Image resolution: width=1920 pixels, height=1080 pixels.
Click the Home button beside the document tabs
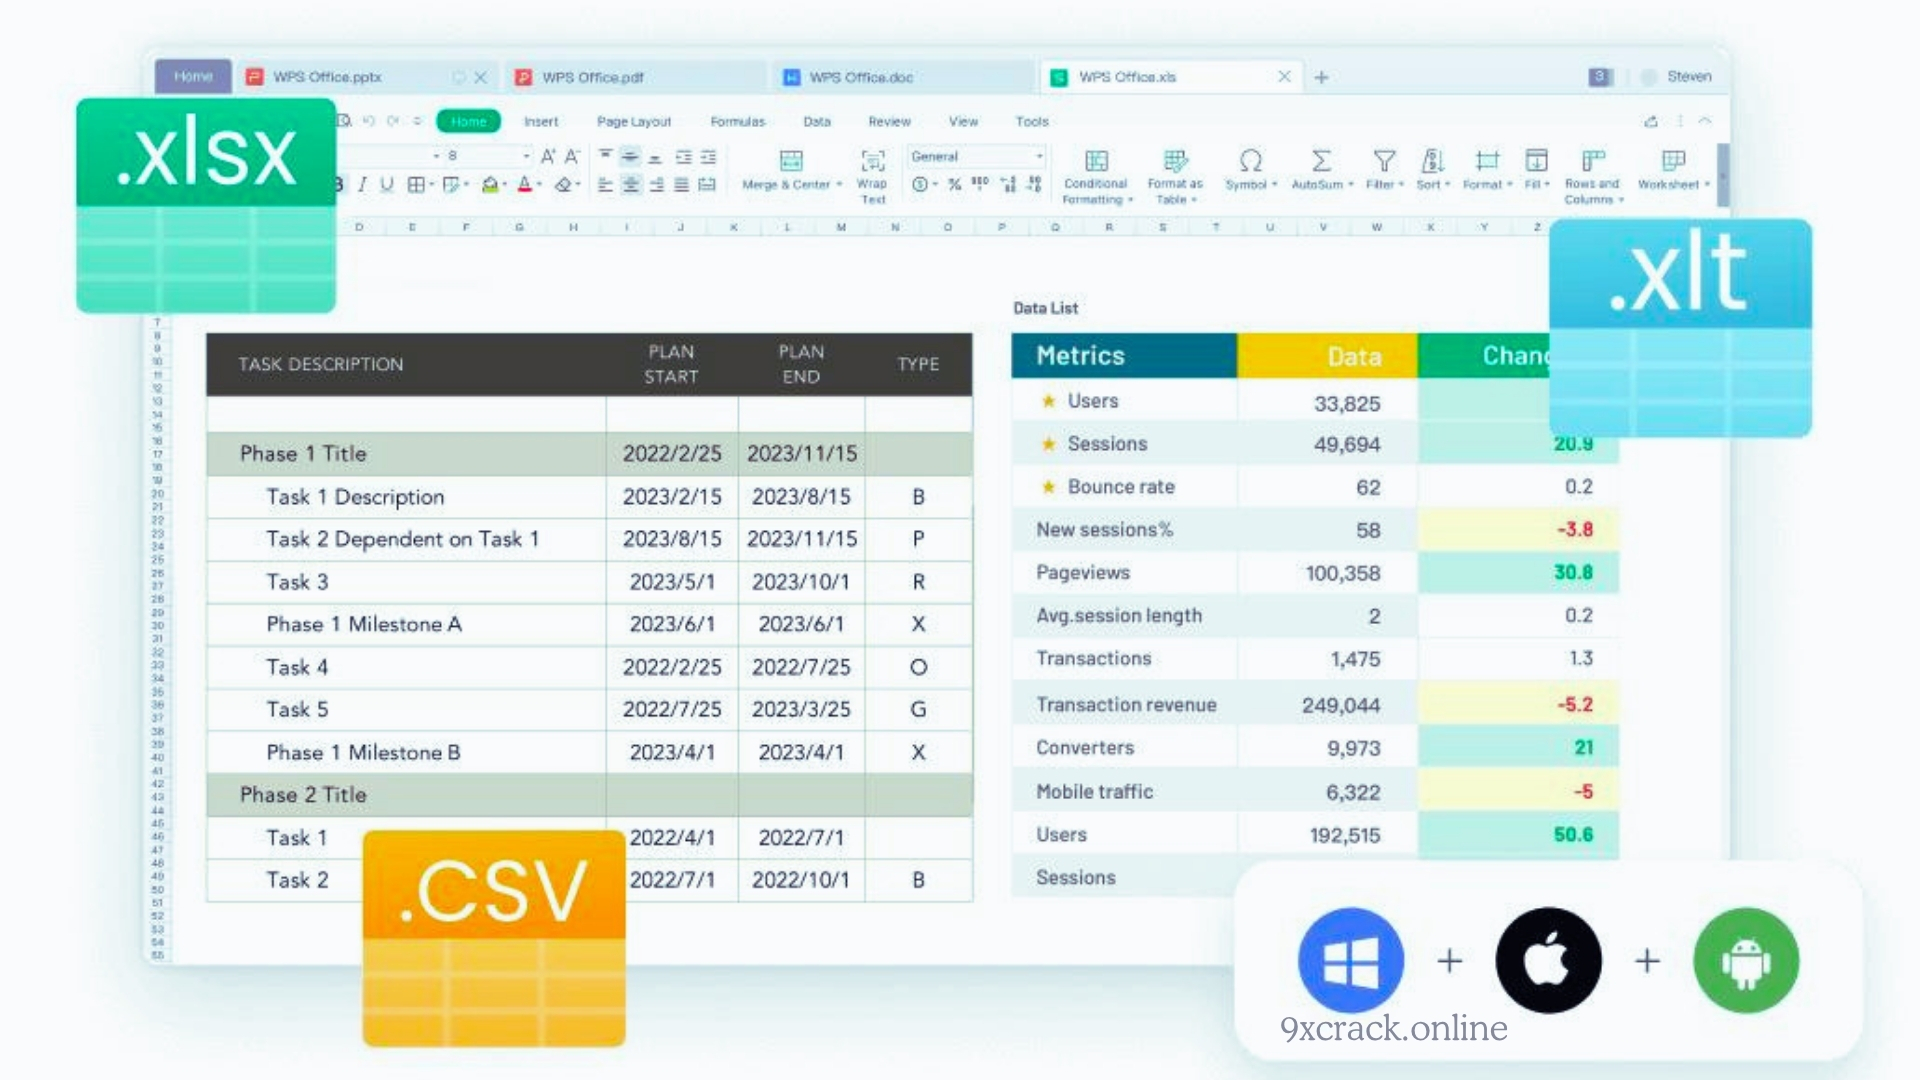click(x=193, y=76)
